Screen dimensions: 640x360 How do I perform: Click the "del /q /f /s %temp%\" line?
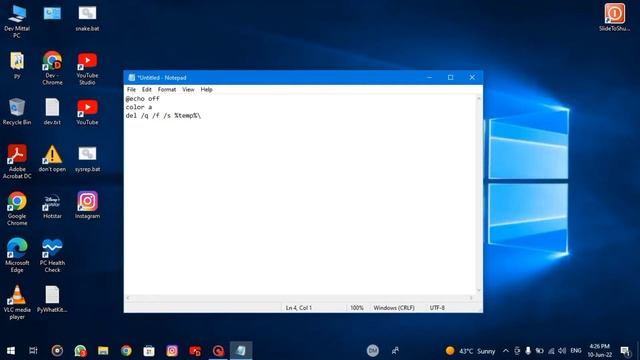click(163, 116)
